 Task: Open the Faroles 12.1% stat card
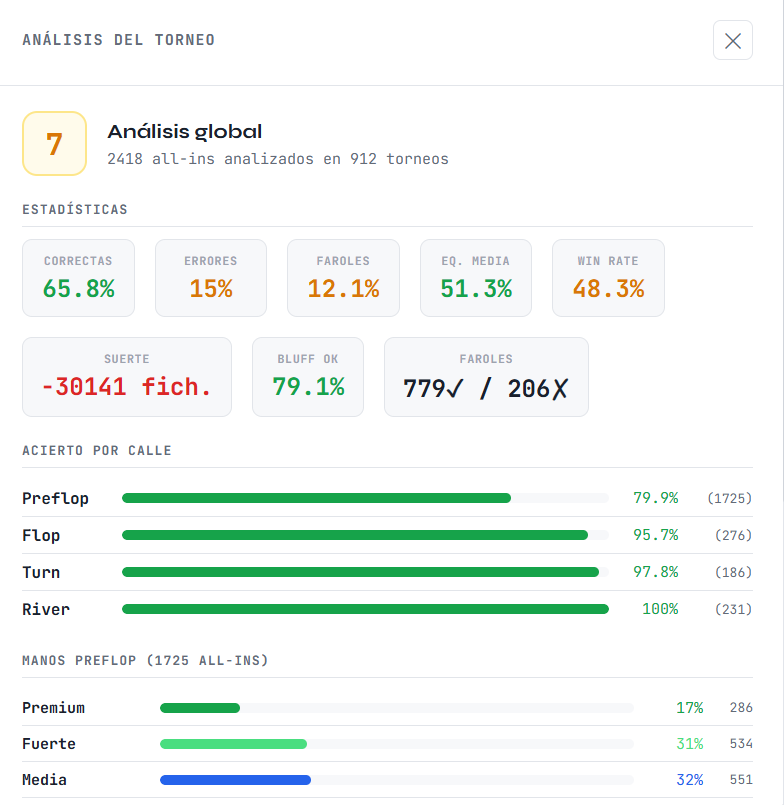click(343, 278)
